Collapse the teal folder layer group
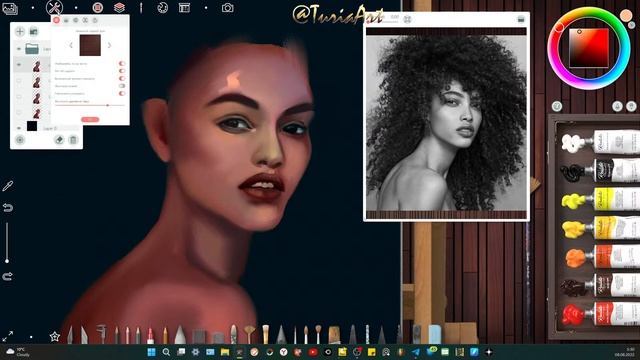The height and width of the screenshot is (360, 640). (x=32, y=49)
